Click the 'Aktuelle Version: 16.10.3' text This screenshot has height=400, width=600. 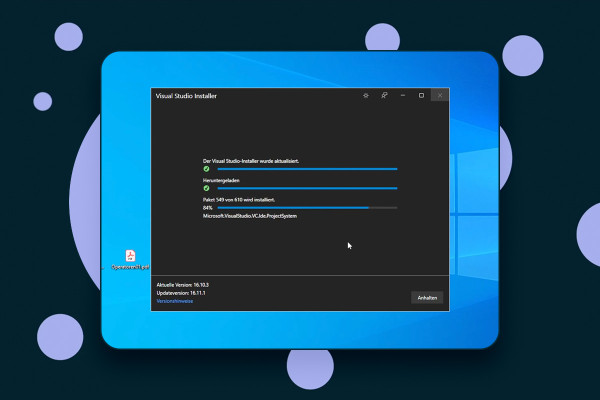point(183,285)
